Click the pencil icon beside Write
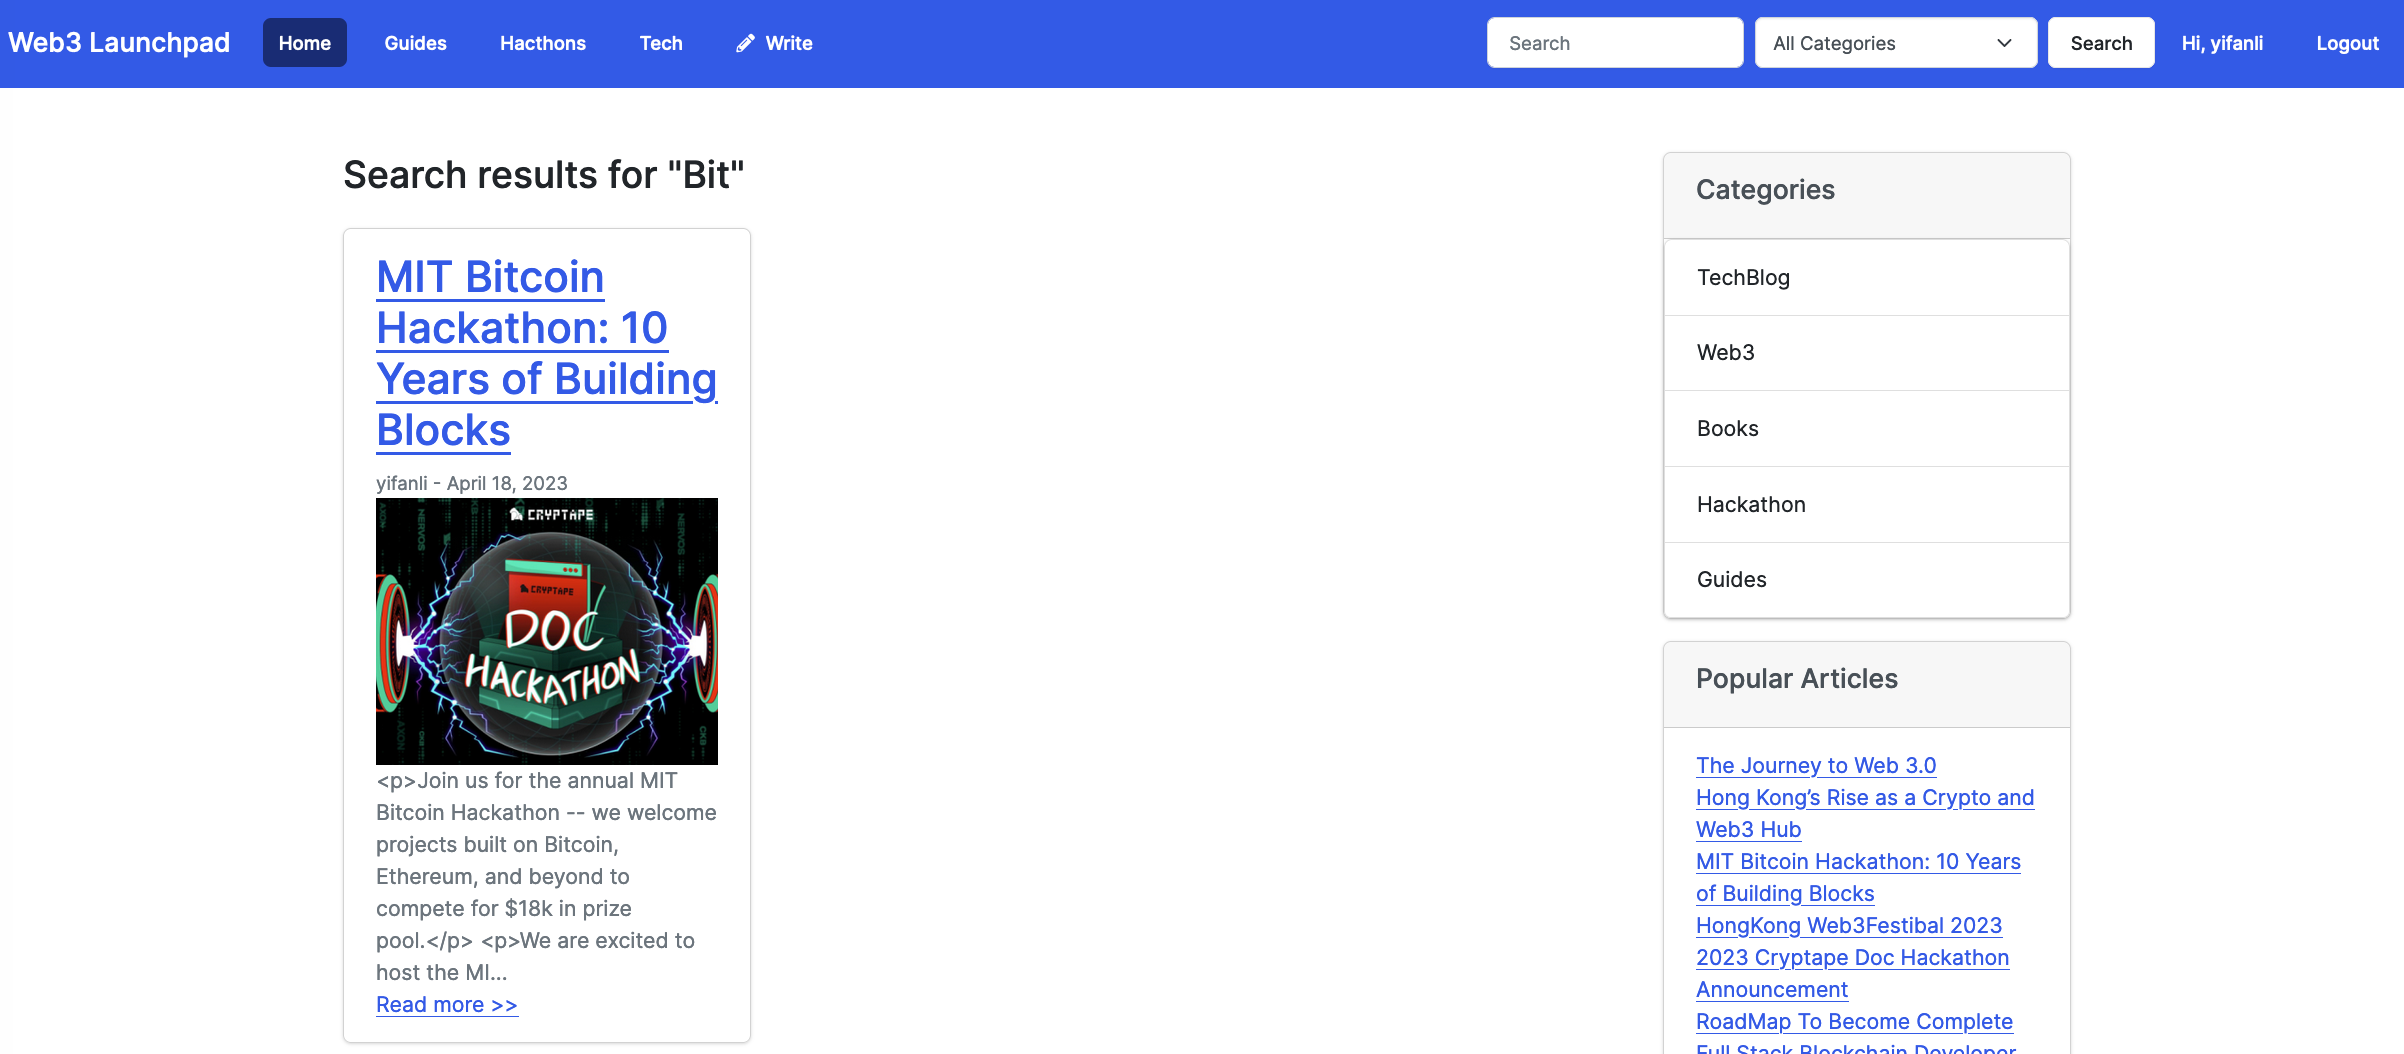 pyautogui.click(x=745, y=43)
